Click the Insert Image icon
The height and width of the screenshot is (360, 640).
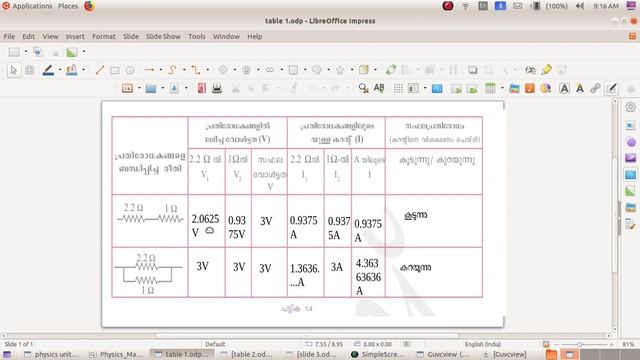tap(514, 88)
